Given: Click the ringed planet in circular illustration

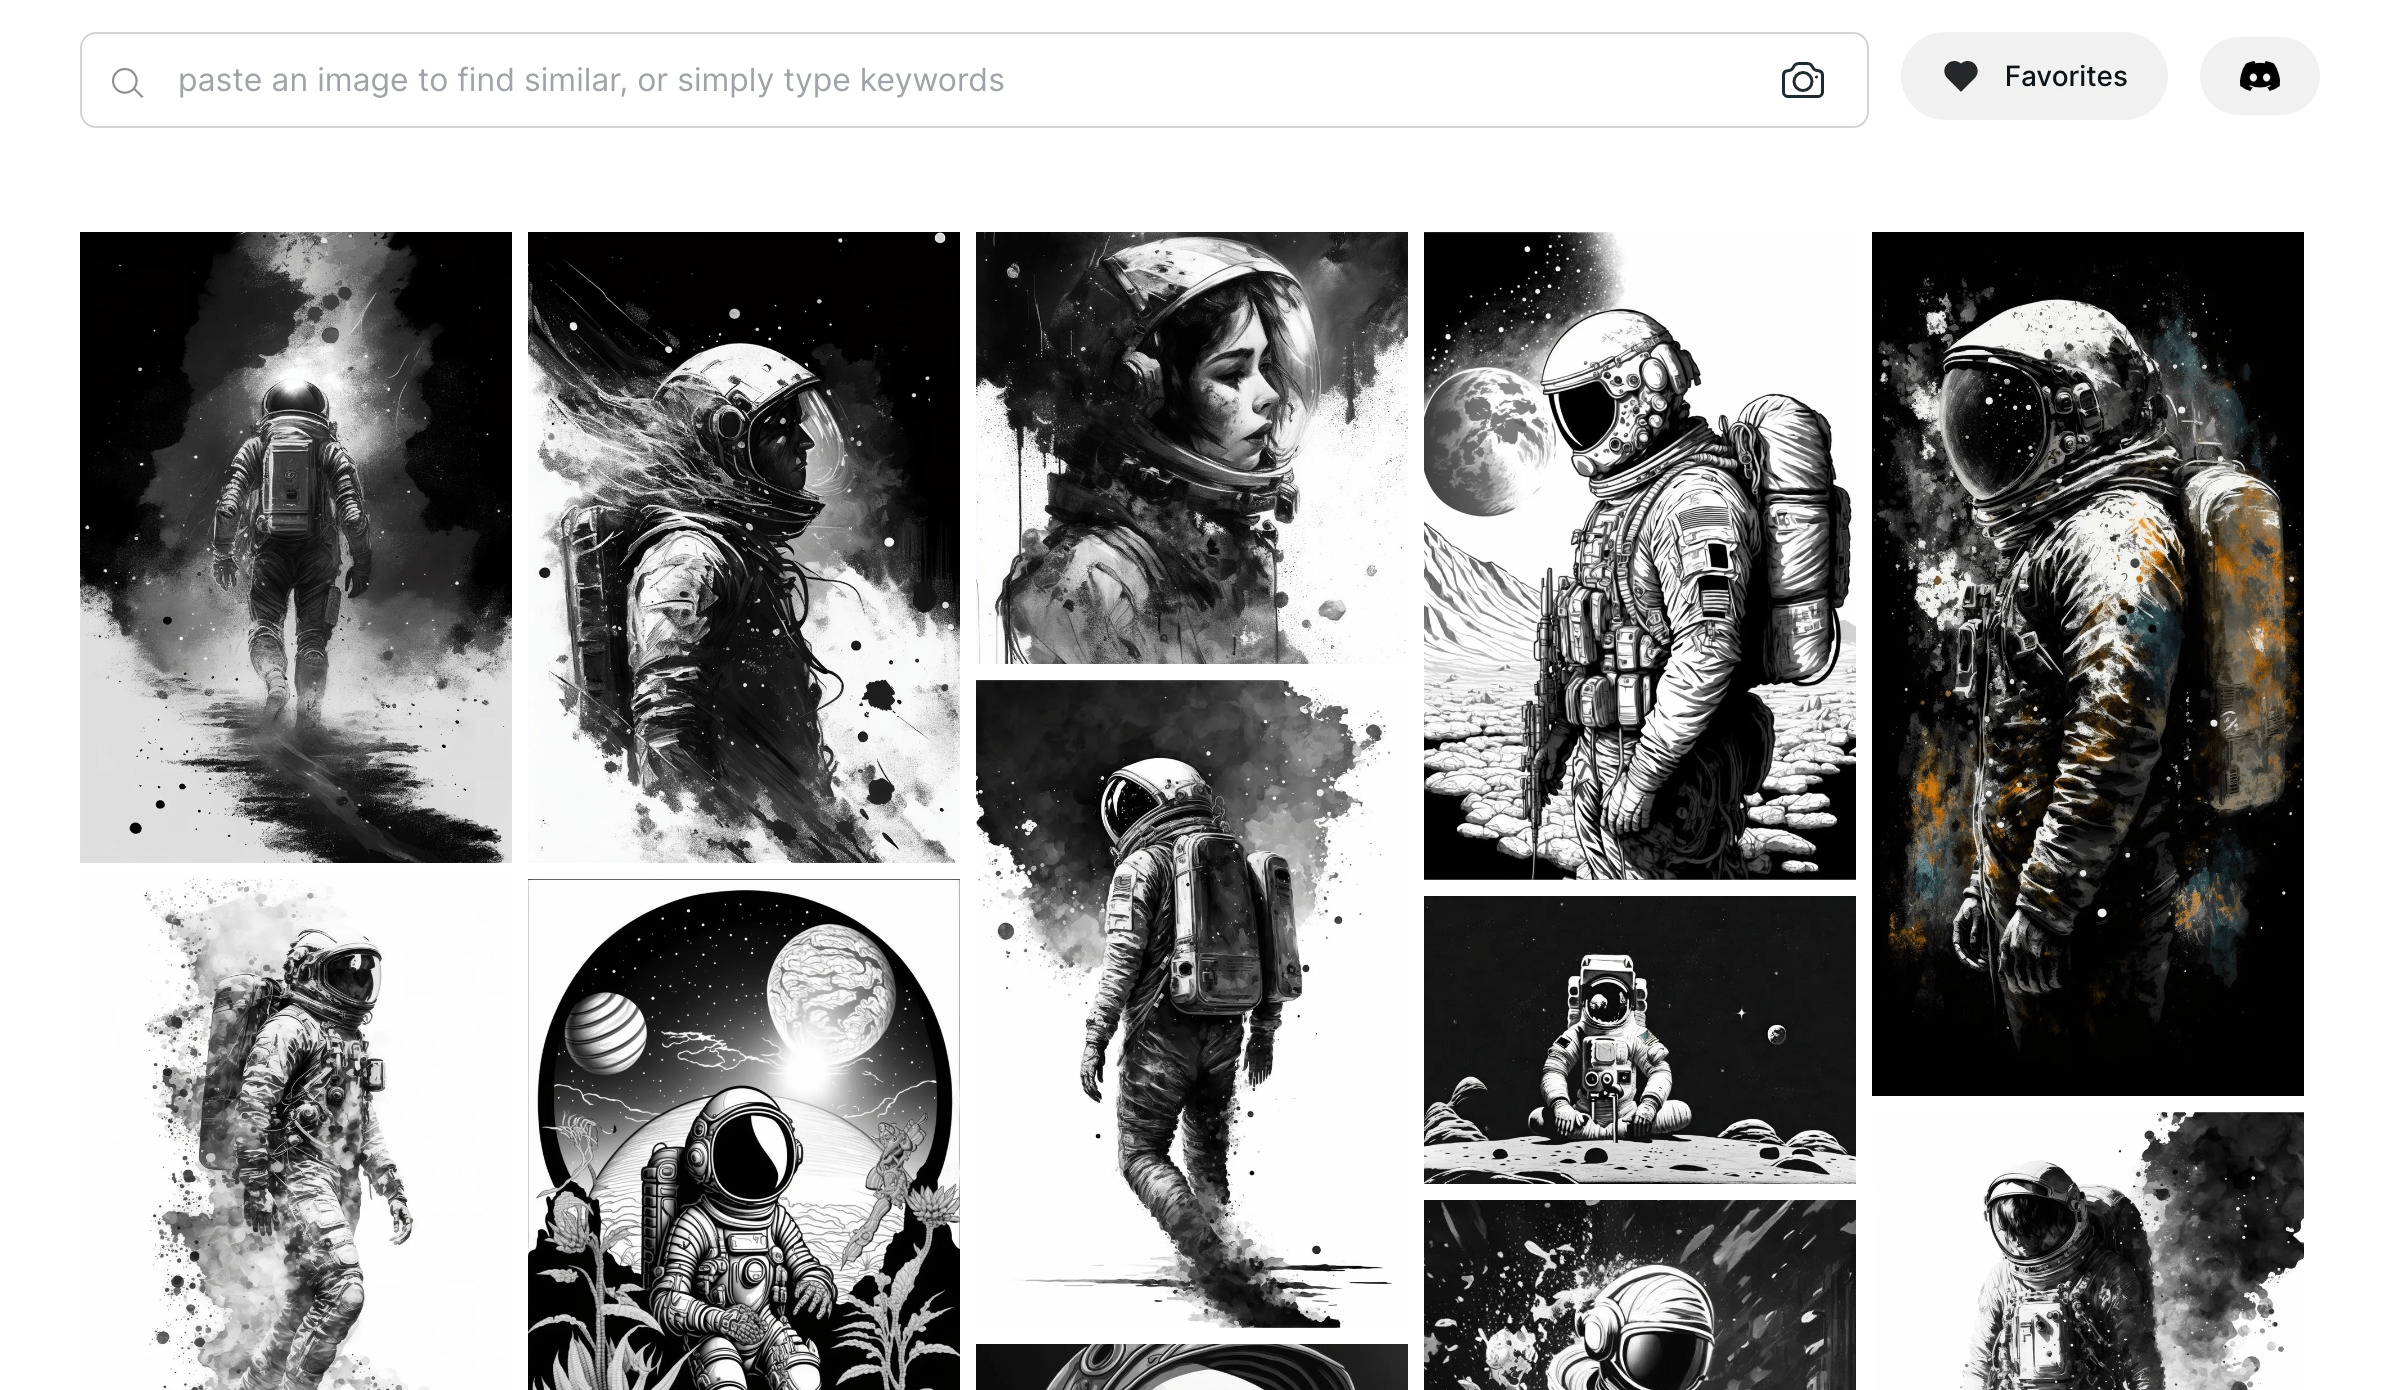Looking at the screenshot, I should pos(606,1034).
